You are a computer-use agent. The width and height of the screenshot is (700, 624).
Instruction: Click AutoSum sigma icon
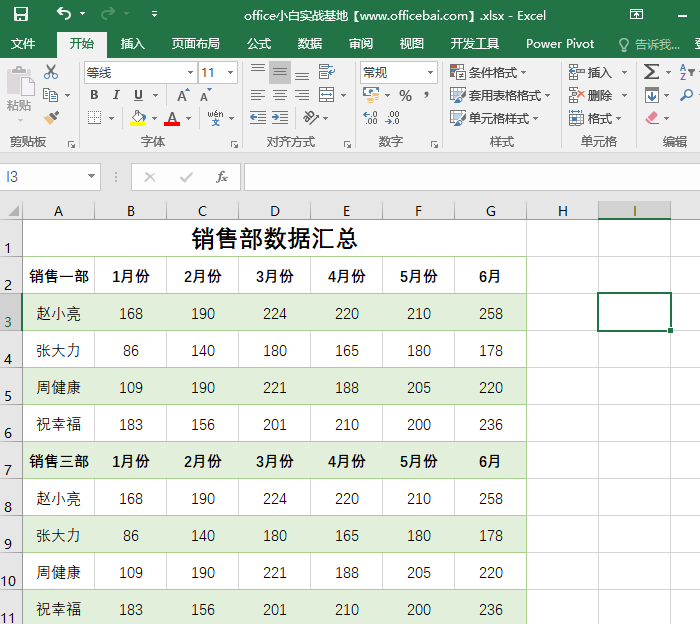click(x=651, y=71)
